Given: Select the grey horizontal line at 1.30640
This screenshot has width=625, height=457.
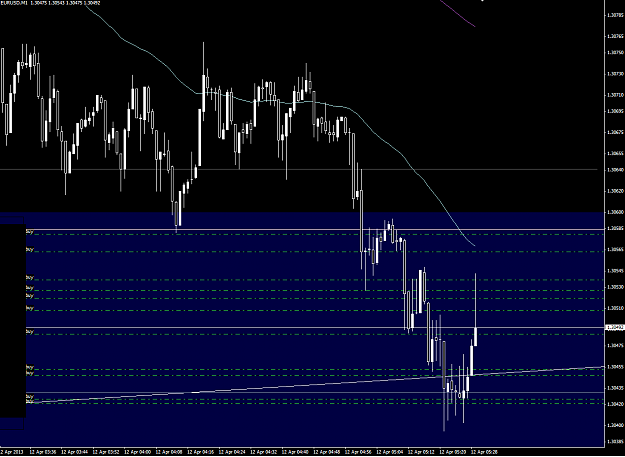Looking at the screenshot, I should 299,170.
